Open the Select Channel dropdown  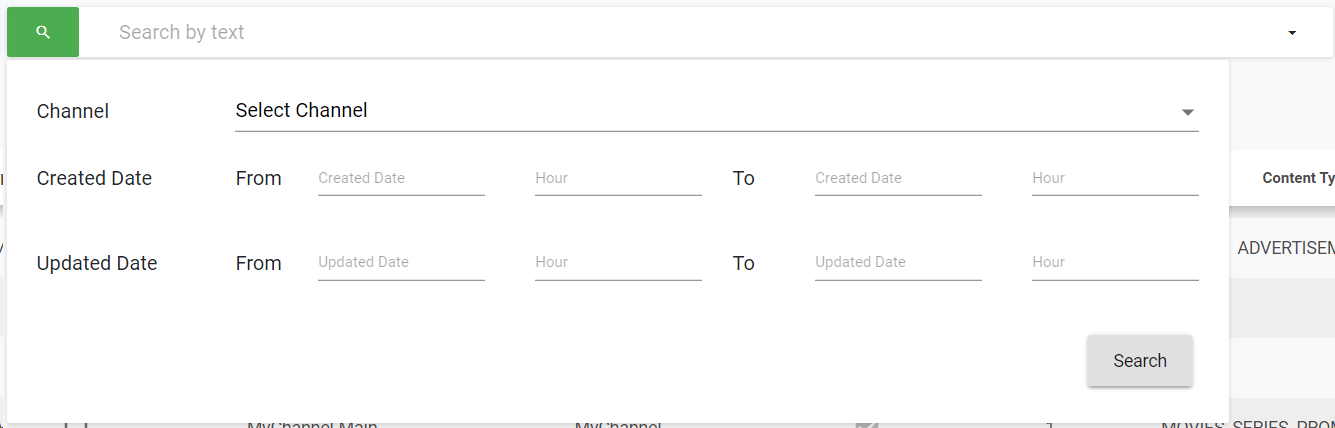click(700, 111)
